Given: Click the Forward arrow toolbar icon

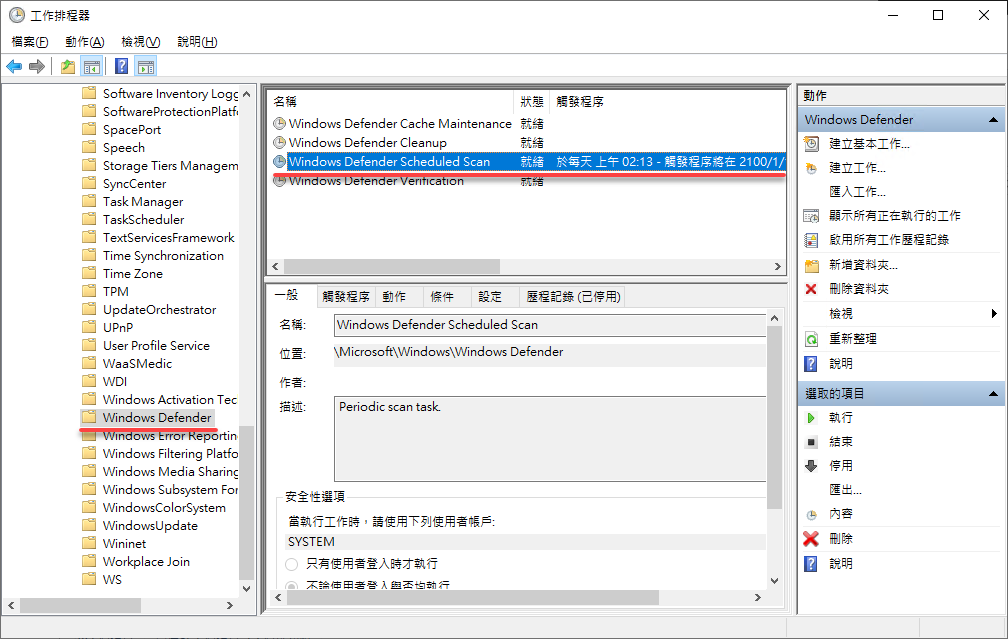Looking at the screenshot, I should 37,66.
